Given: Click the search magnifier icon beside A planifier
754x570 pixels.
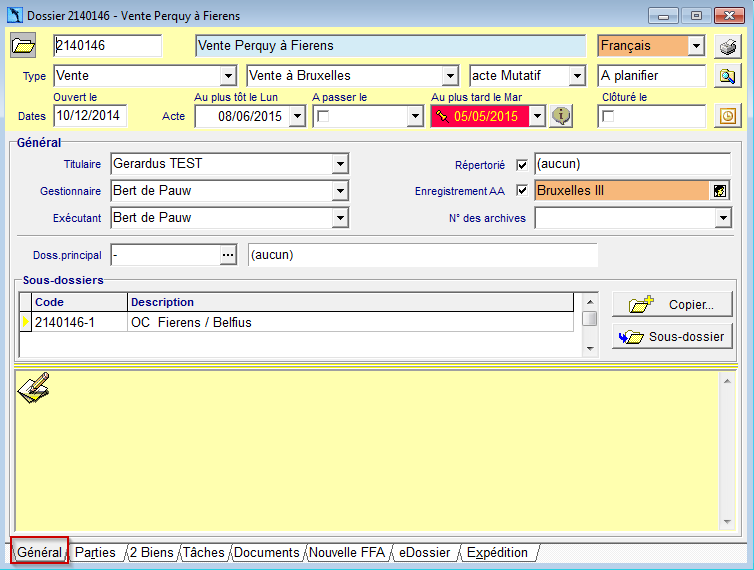Looking at the screenshot, I should point(728,76).
